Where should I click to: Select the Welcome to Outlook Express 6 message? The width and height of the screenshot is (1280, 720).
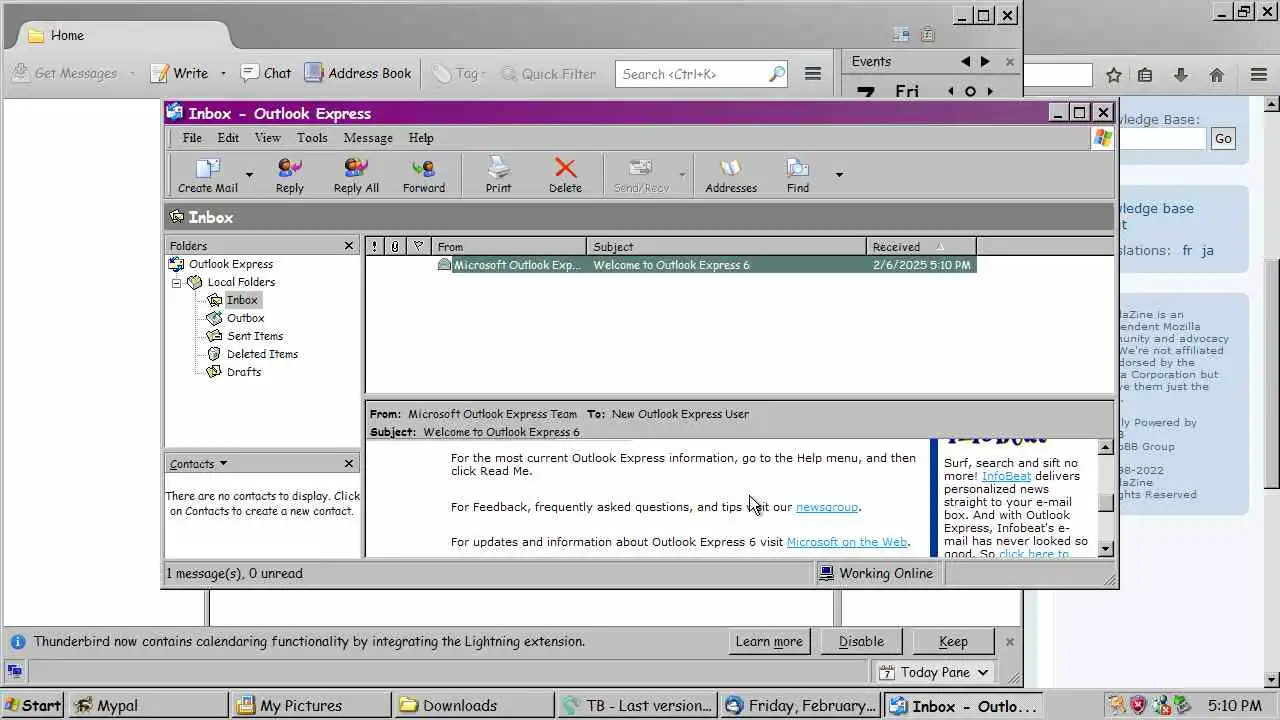point(671,265)
